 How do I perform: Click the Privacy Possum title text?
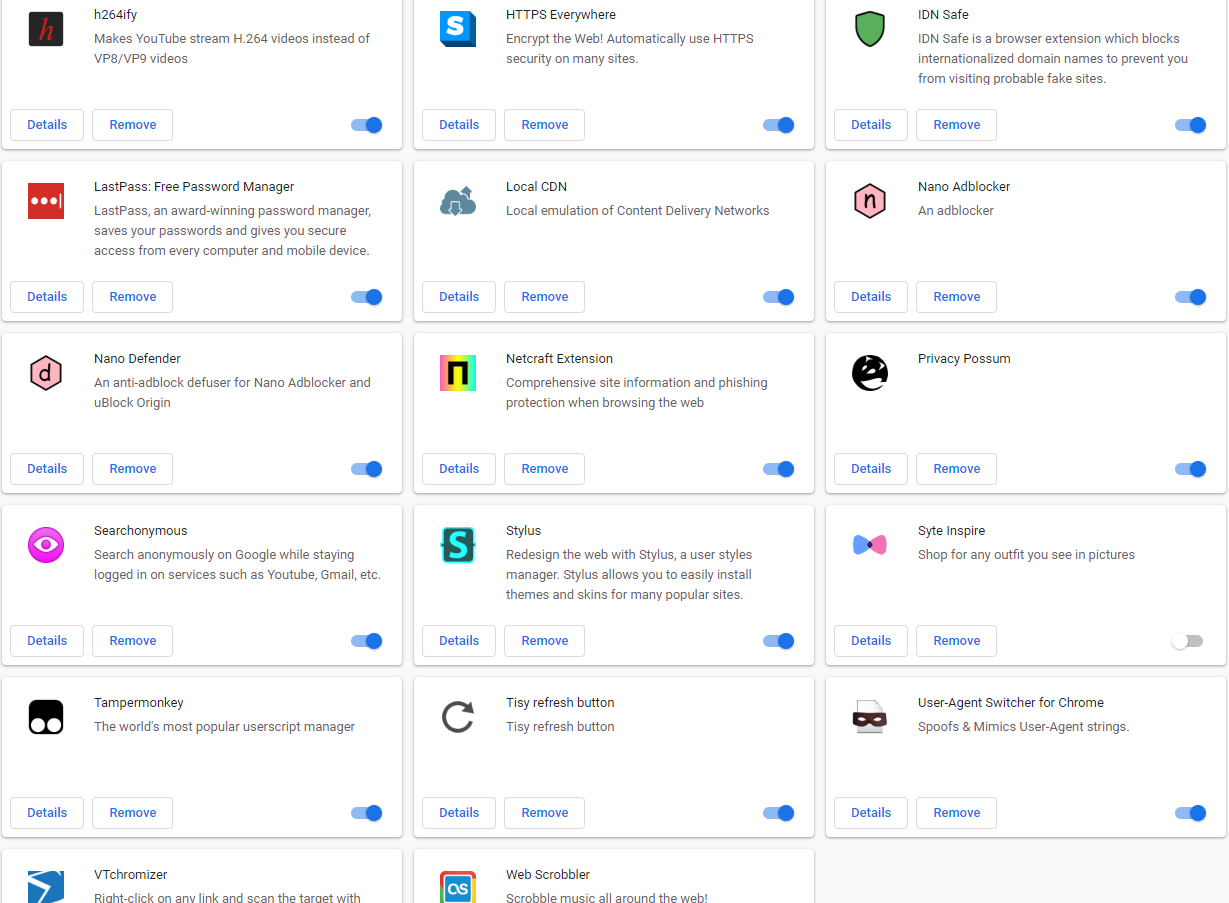(x=964, y=359)
